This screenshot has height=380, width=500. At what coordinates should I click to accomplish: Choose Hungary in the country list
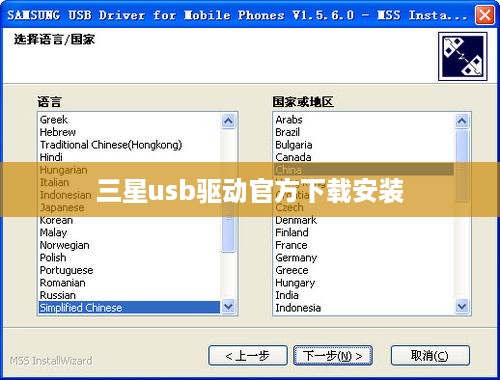(x=364, y=283)
